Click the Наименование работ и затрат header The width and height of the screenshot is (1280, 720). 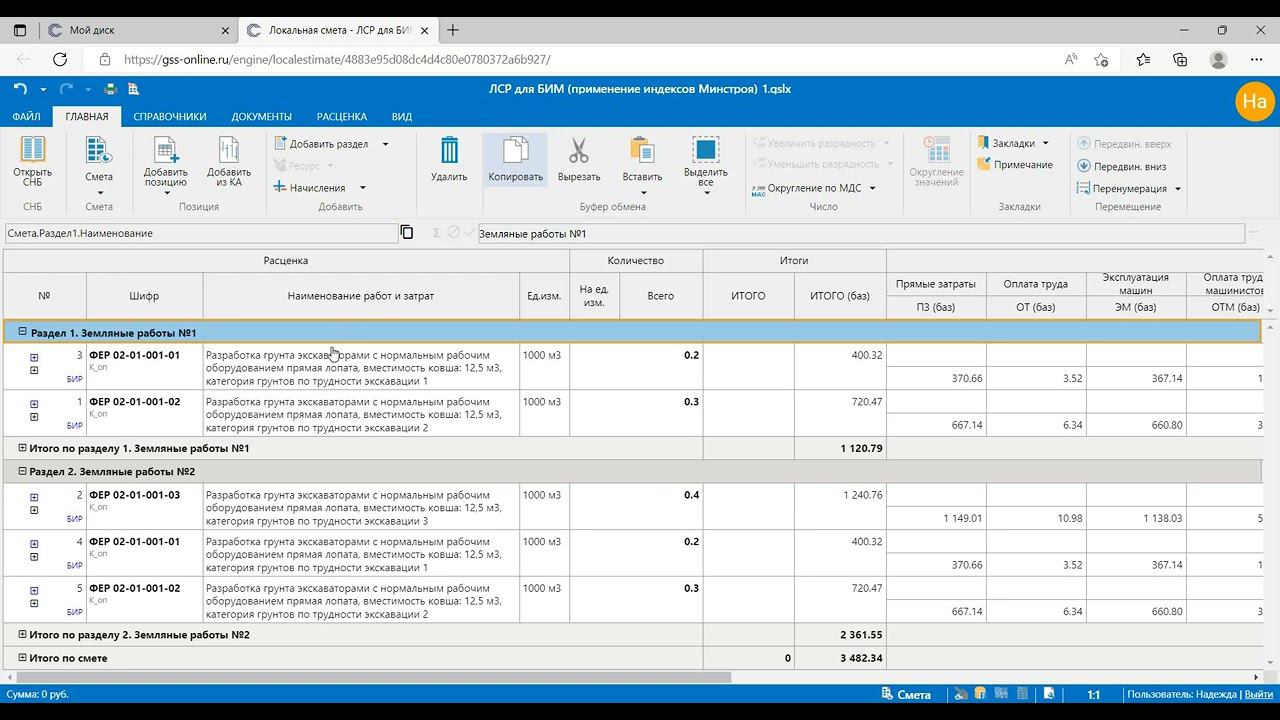361,296
